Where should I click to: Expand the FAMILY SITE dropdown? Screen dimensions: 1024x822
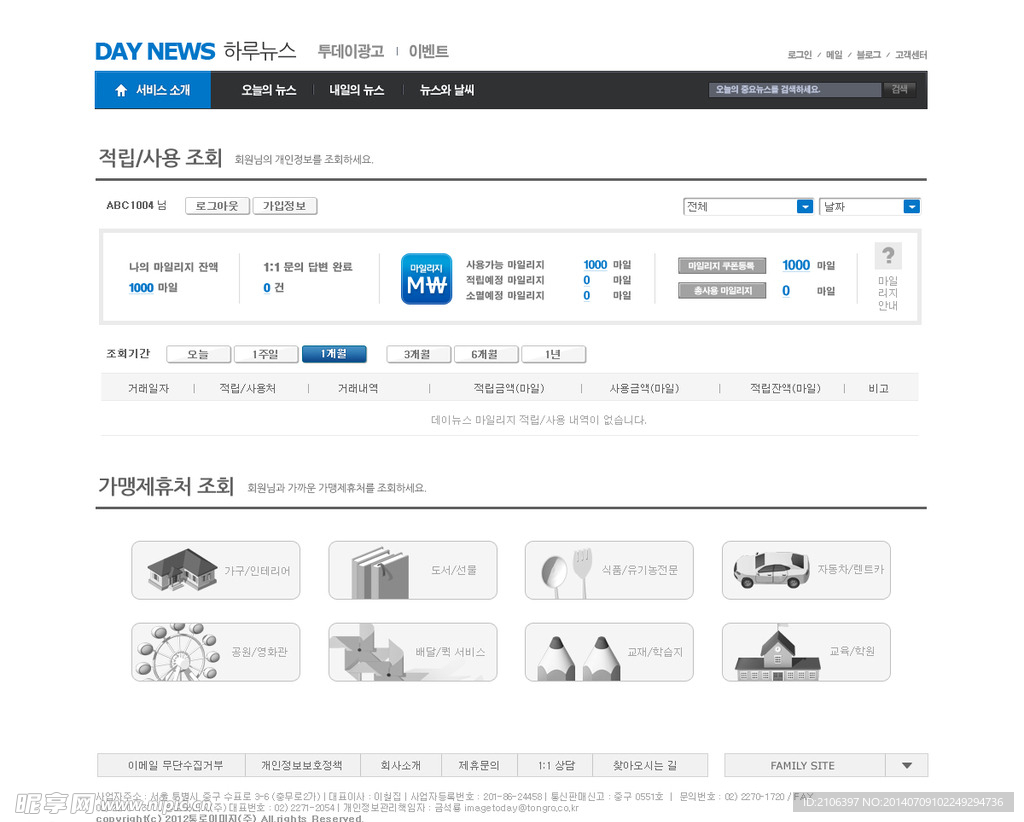click(x=906, y=766)
